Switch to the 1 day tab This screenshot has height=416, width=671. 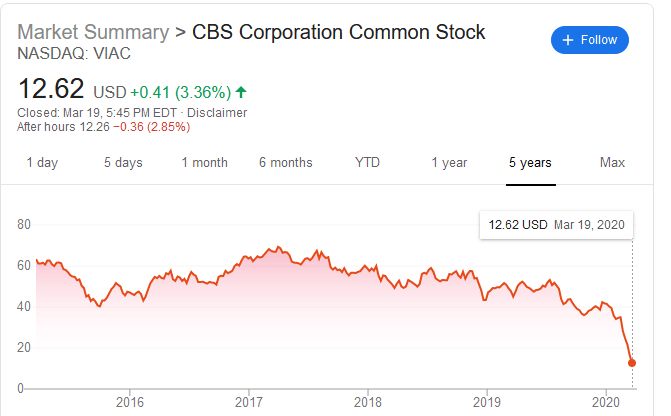coord(42,162)
